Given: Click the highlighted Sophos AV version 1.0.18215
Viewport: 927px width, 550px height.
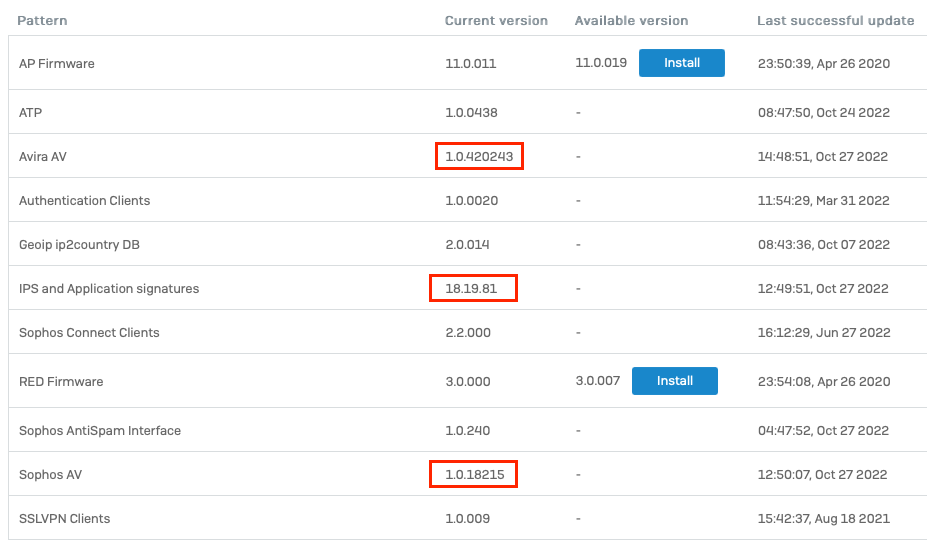Looking at the screenshot, I should coord(473,474).
